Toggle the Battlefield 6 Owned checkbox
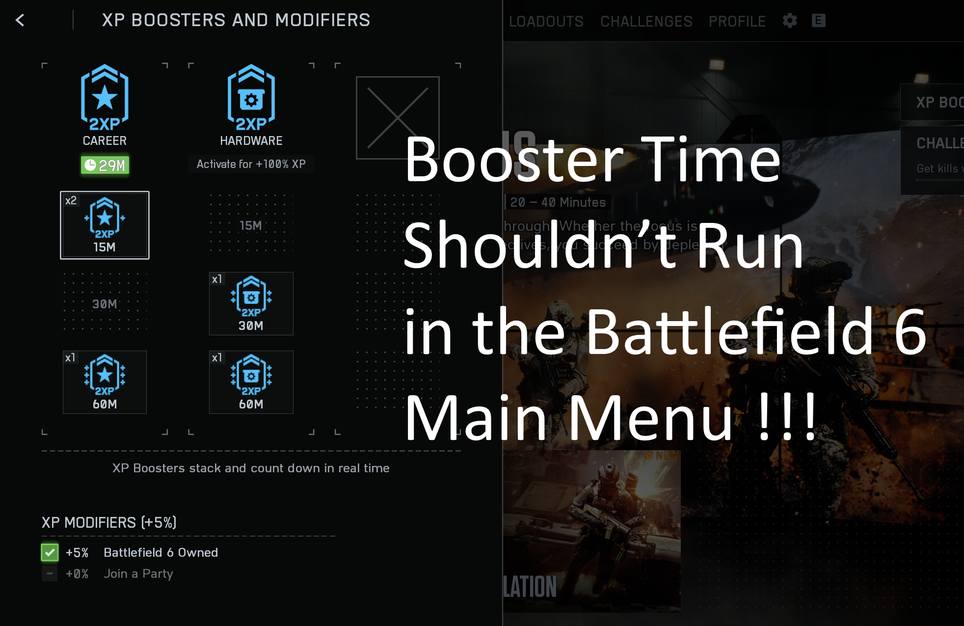 [50, 552]
